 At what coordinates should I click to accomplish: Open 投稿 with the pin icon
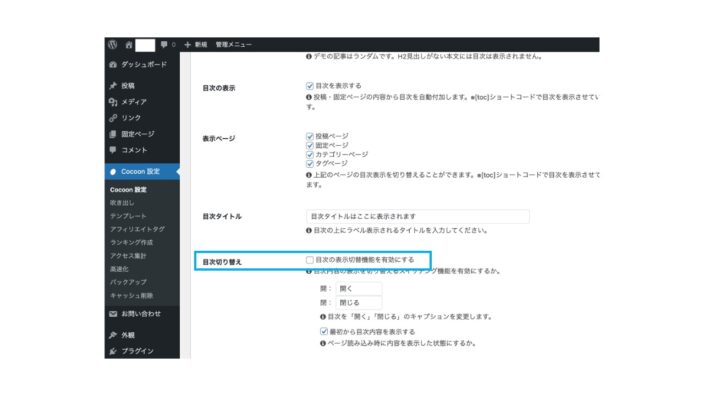click(x=113, y=86)
